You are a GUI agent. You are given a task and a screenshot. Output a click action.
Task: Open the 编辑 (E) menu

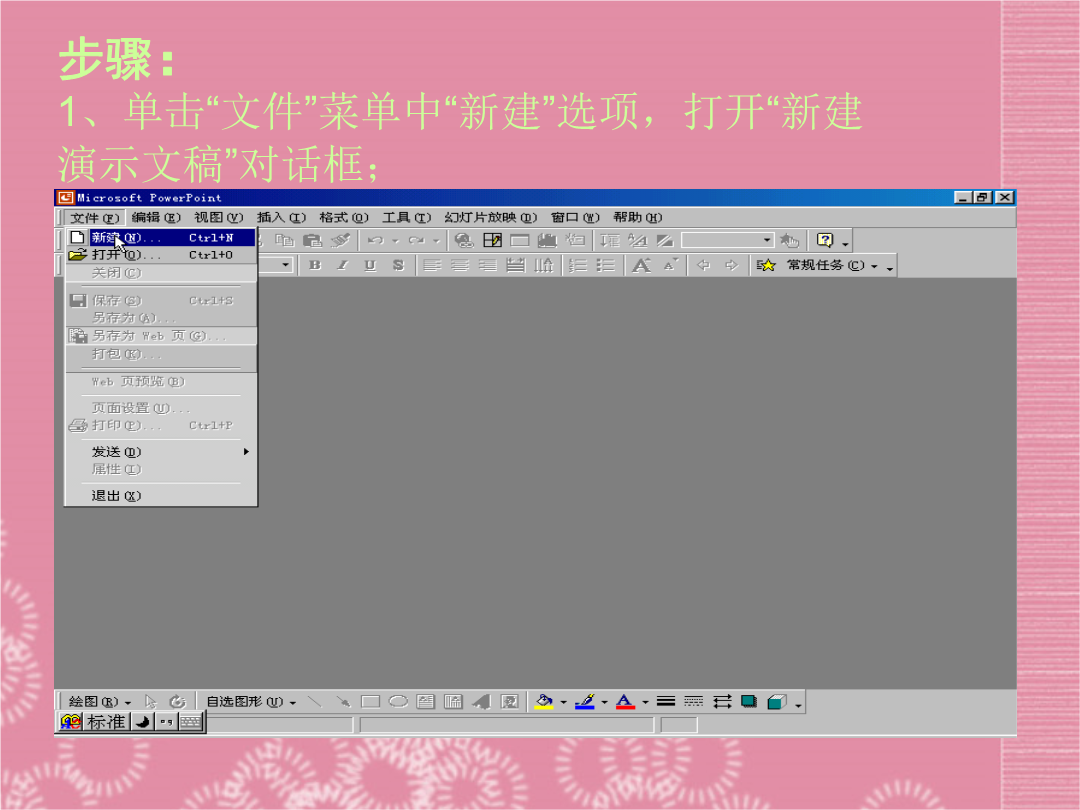coord(156,218)
